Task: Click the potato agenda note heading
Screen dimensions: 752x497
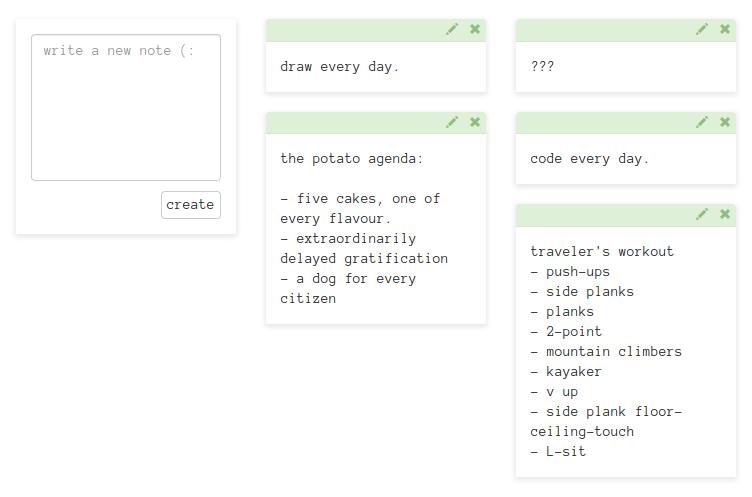Action: point(352,159)
